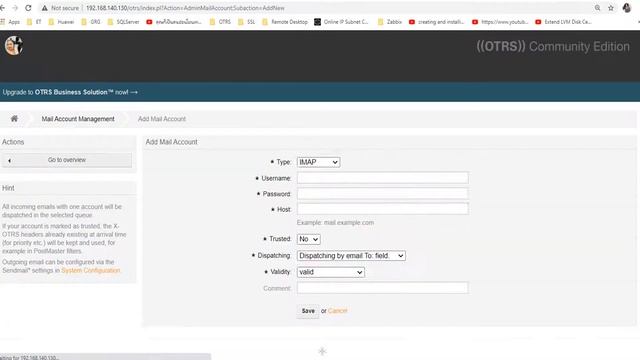Click into the Host field

click(382, 209)
